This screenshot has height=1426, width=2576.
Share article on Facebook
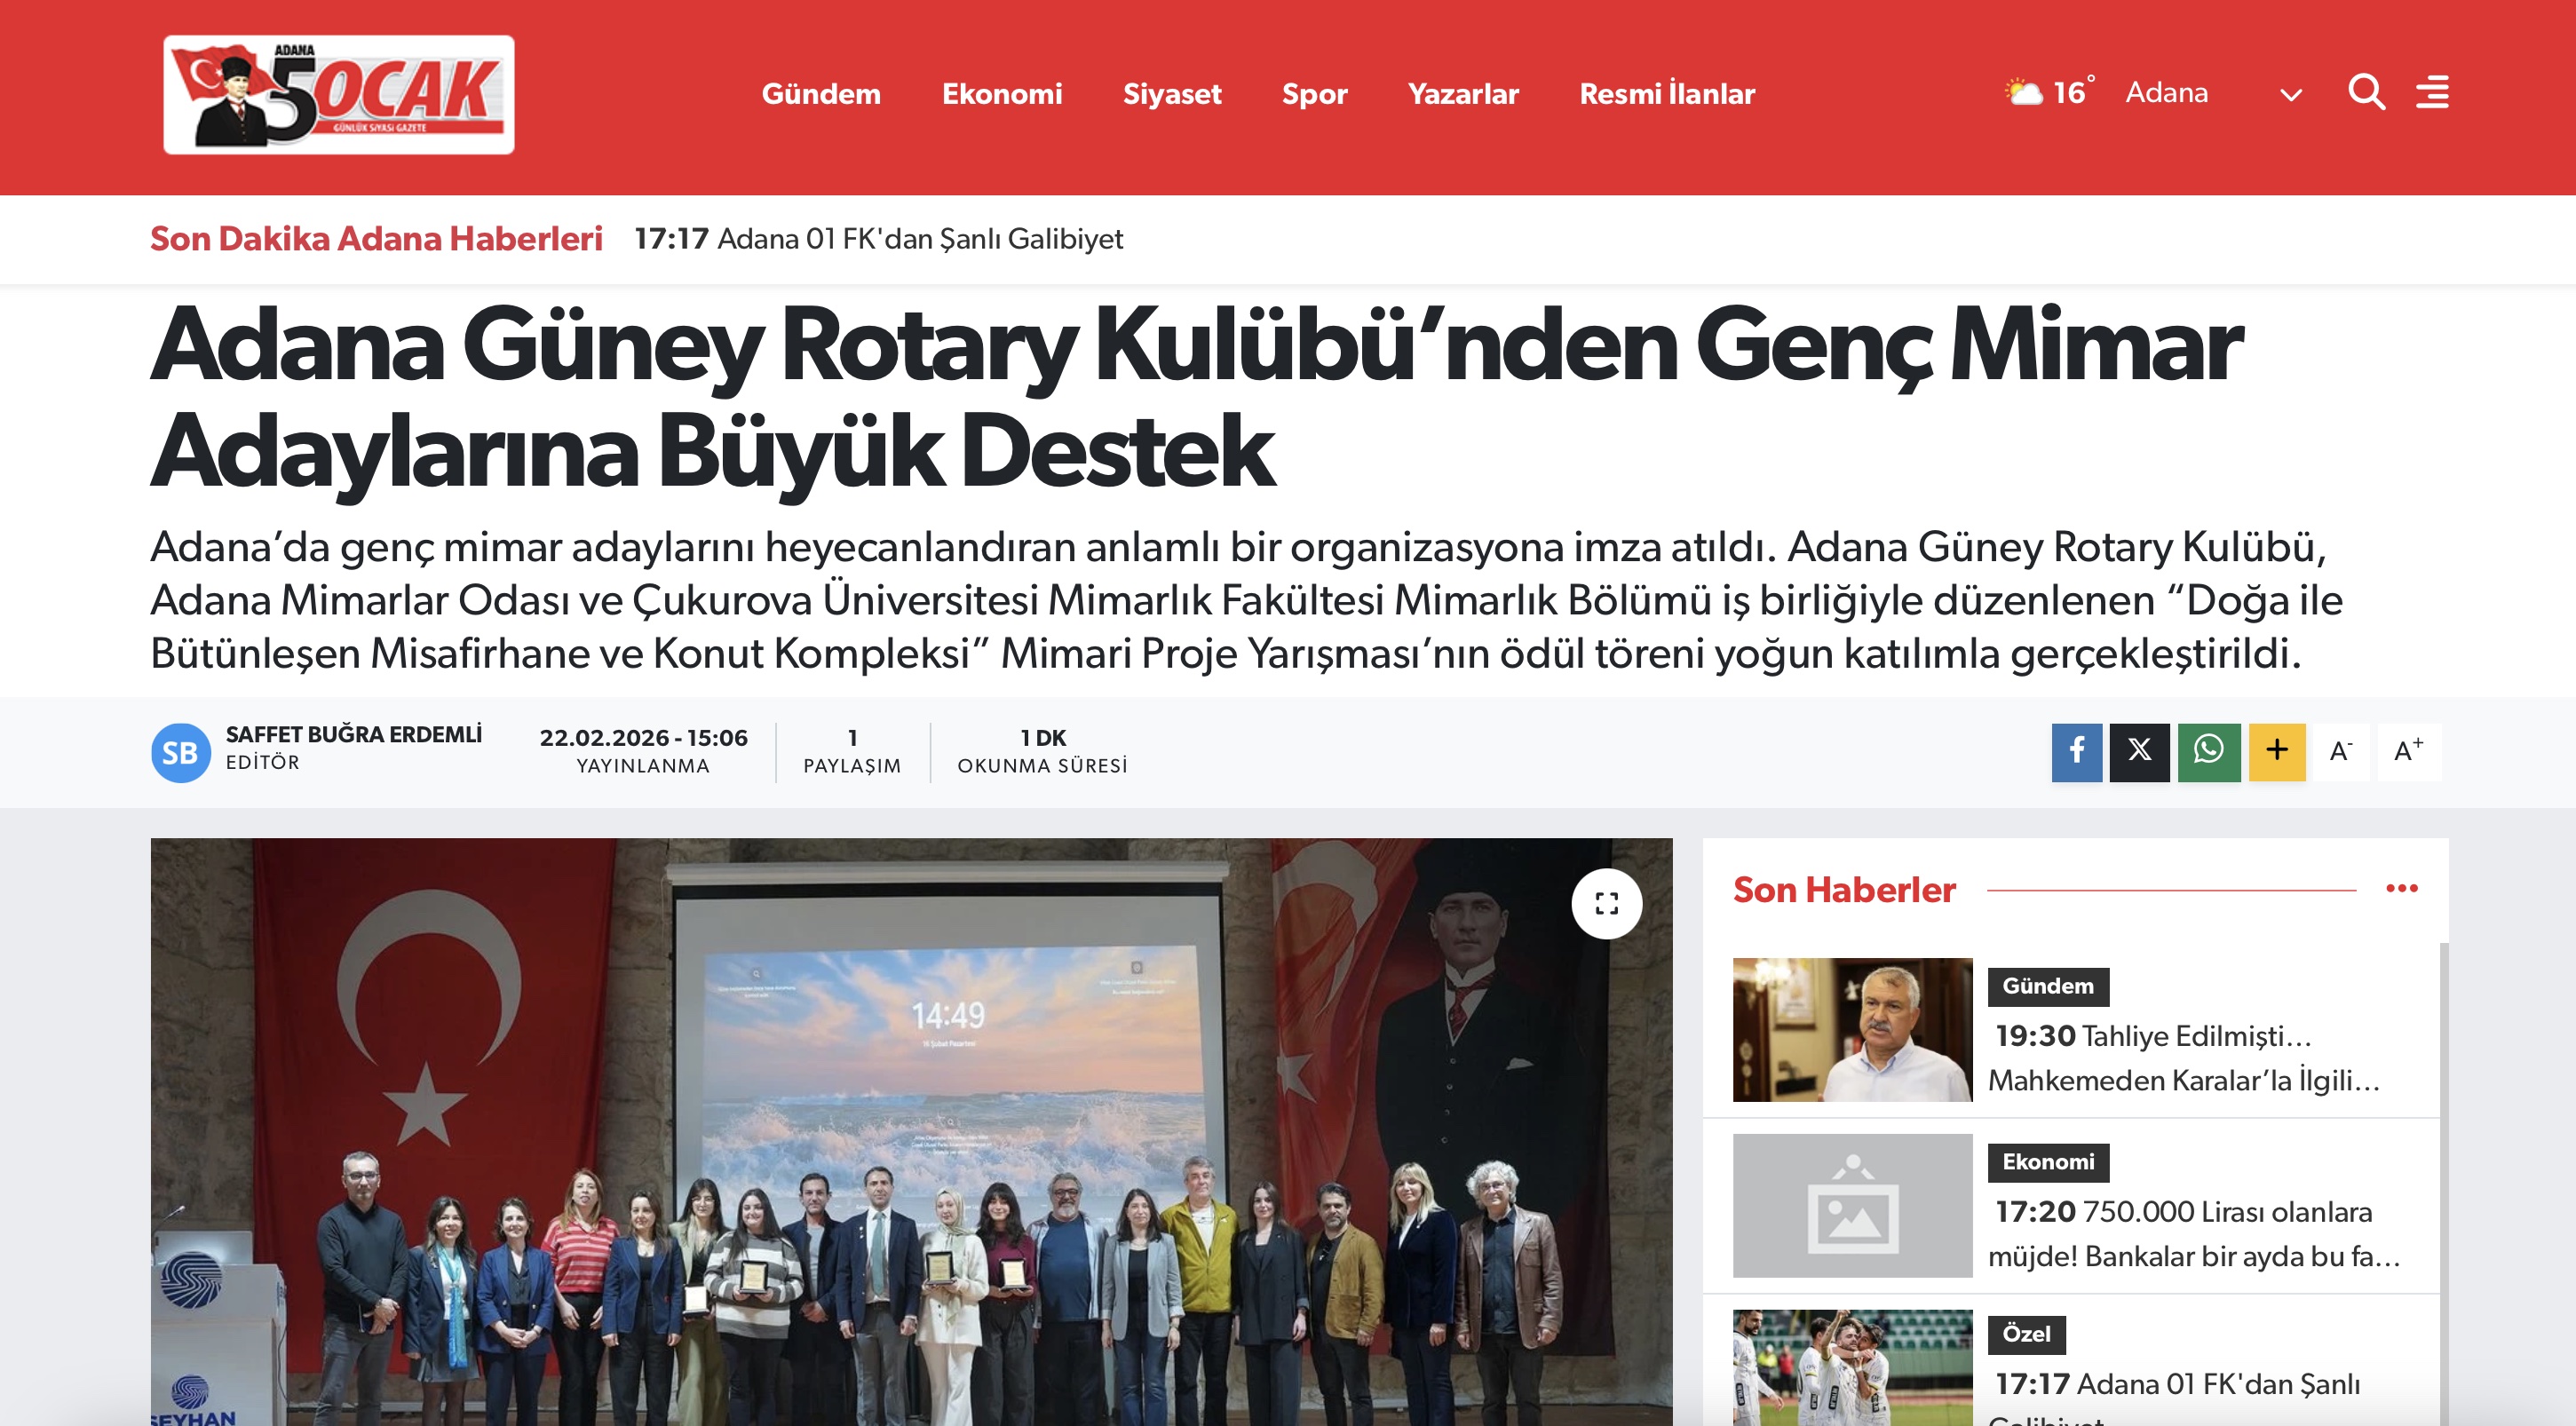click(2077, 751)
